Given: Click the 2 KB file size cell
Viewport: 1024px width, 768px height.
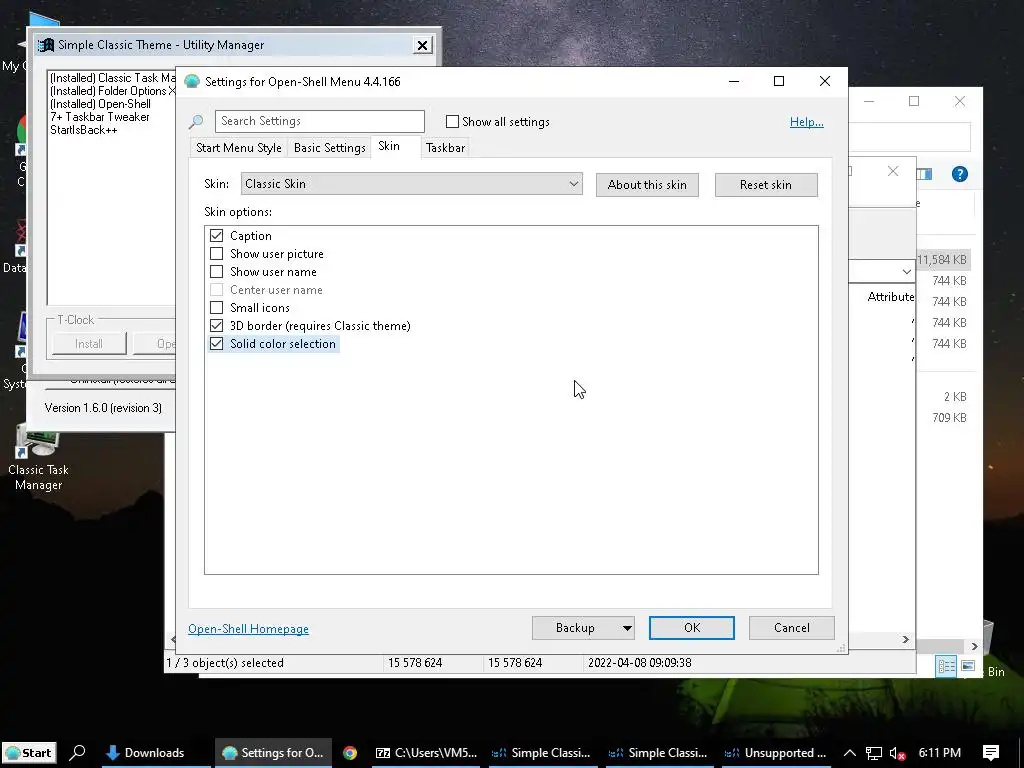Looking at the screenshot, I should (x=955, y=397).
